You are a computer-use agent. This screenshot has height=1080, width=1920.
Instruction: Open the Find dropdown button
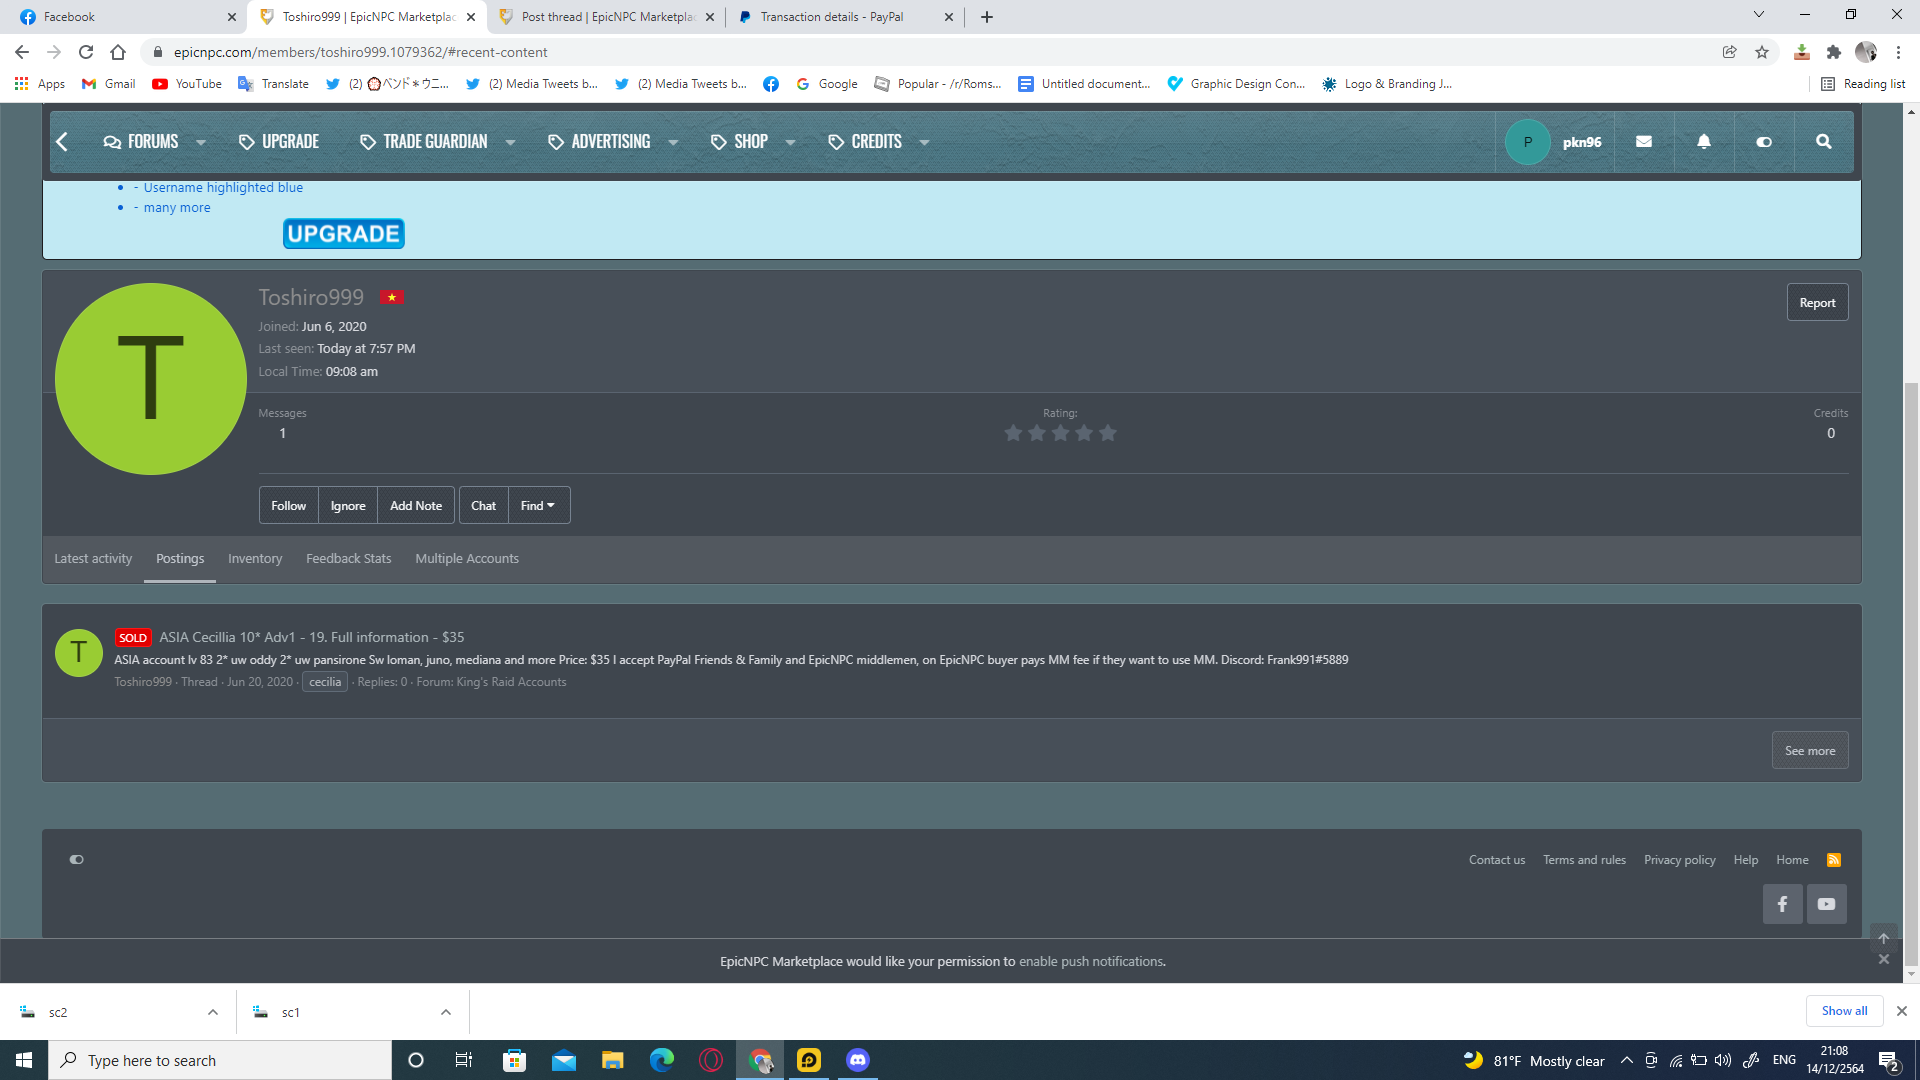pos(538,506)
